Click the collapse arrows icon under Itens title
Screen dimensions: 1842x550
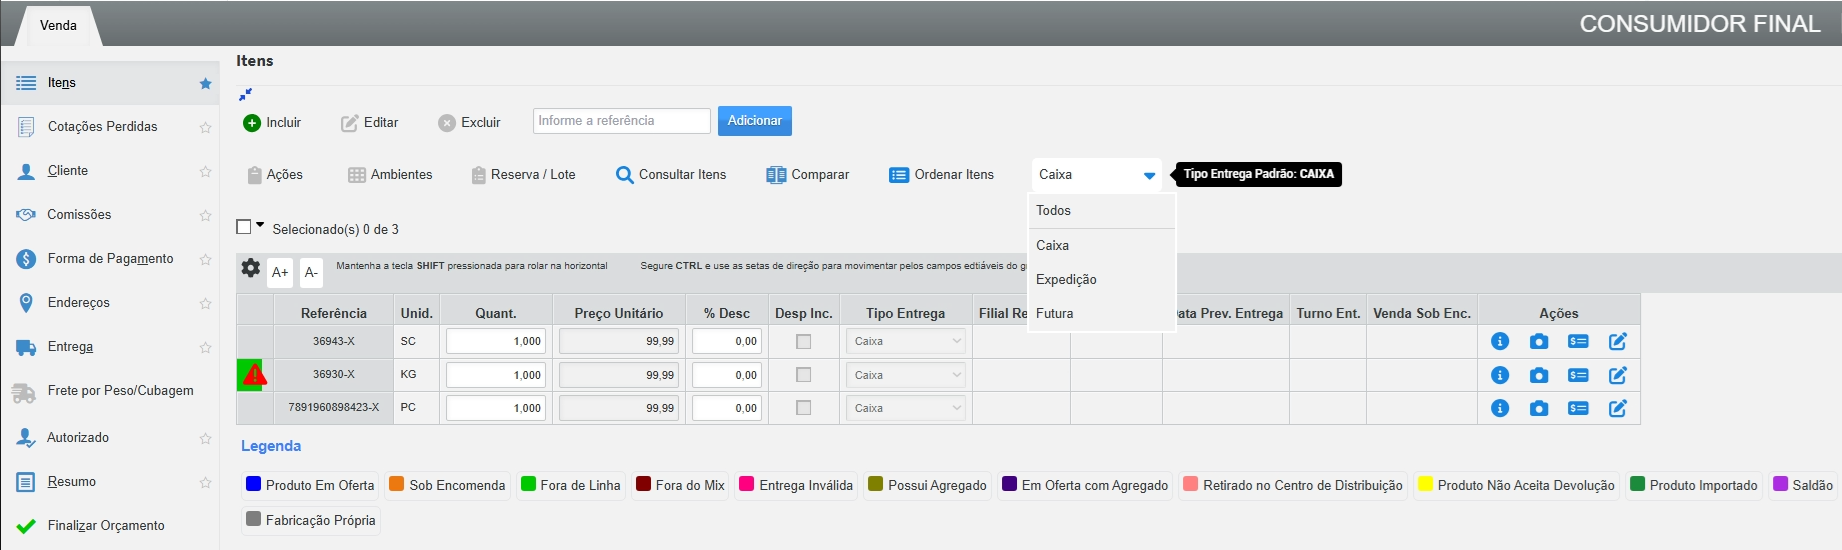pyautogui.click(x=245, y=94)
